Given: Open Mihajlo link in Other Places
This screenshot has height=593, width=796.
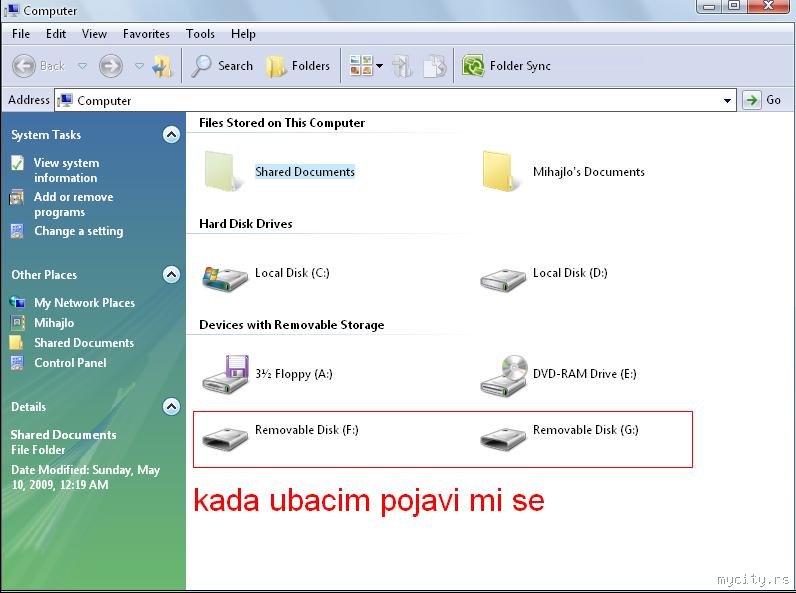Looking at the screenshot, I should [54, 323].
